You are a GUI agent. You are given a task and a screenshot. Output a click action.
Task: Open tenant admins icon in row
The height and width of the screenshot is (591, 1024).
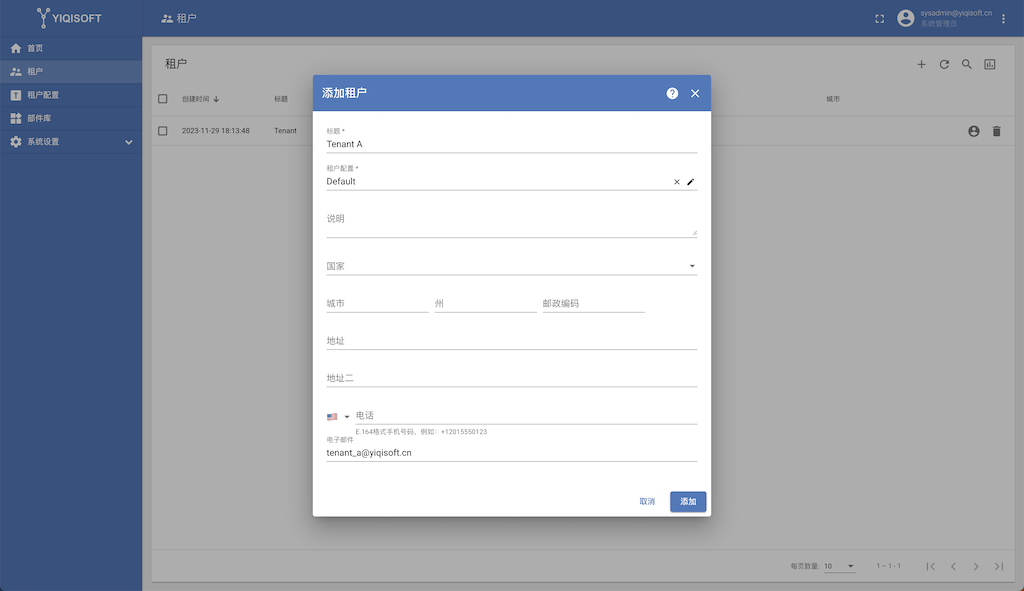pos(974,131)
